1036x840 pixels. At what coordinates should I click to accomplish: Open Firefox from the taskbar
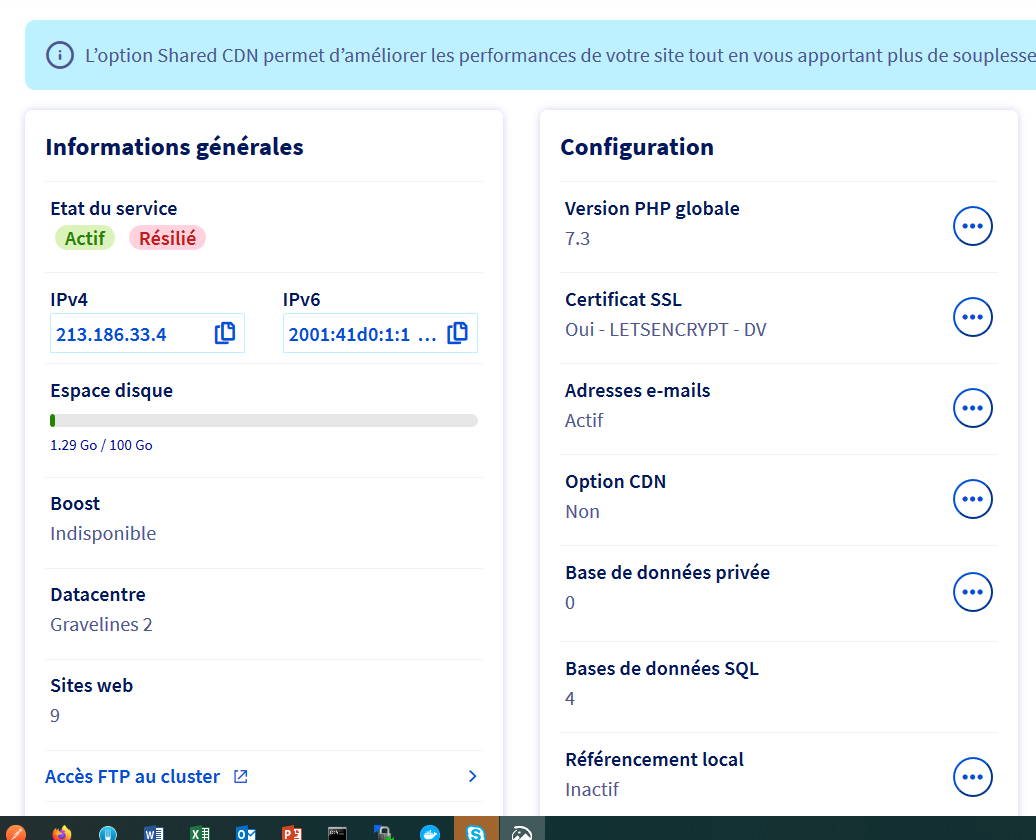pyautogui.click(x=62, y=831)
